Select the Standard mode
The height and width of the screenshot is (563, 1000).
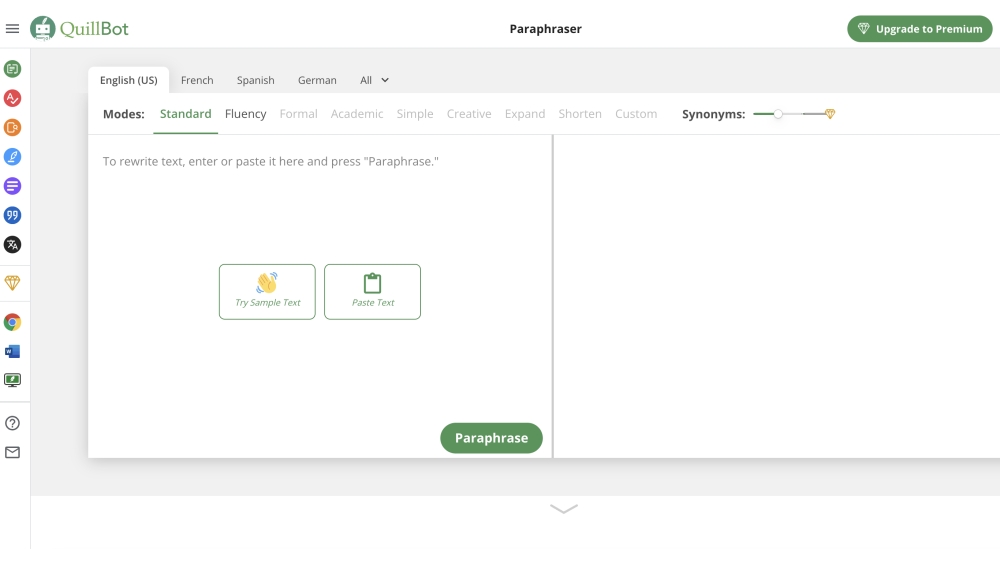[186, 114]
